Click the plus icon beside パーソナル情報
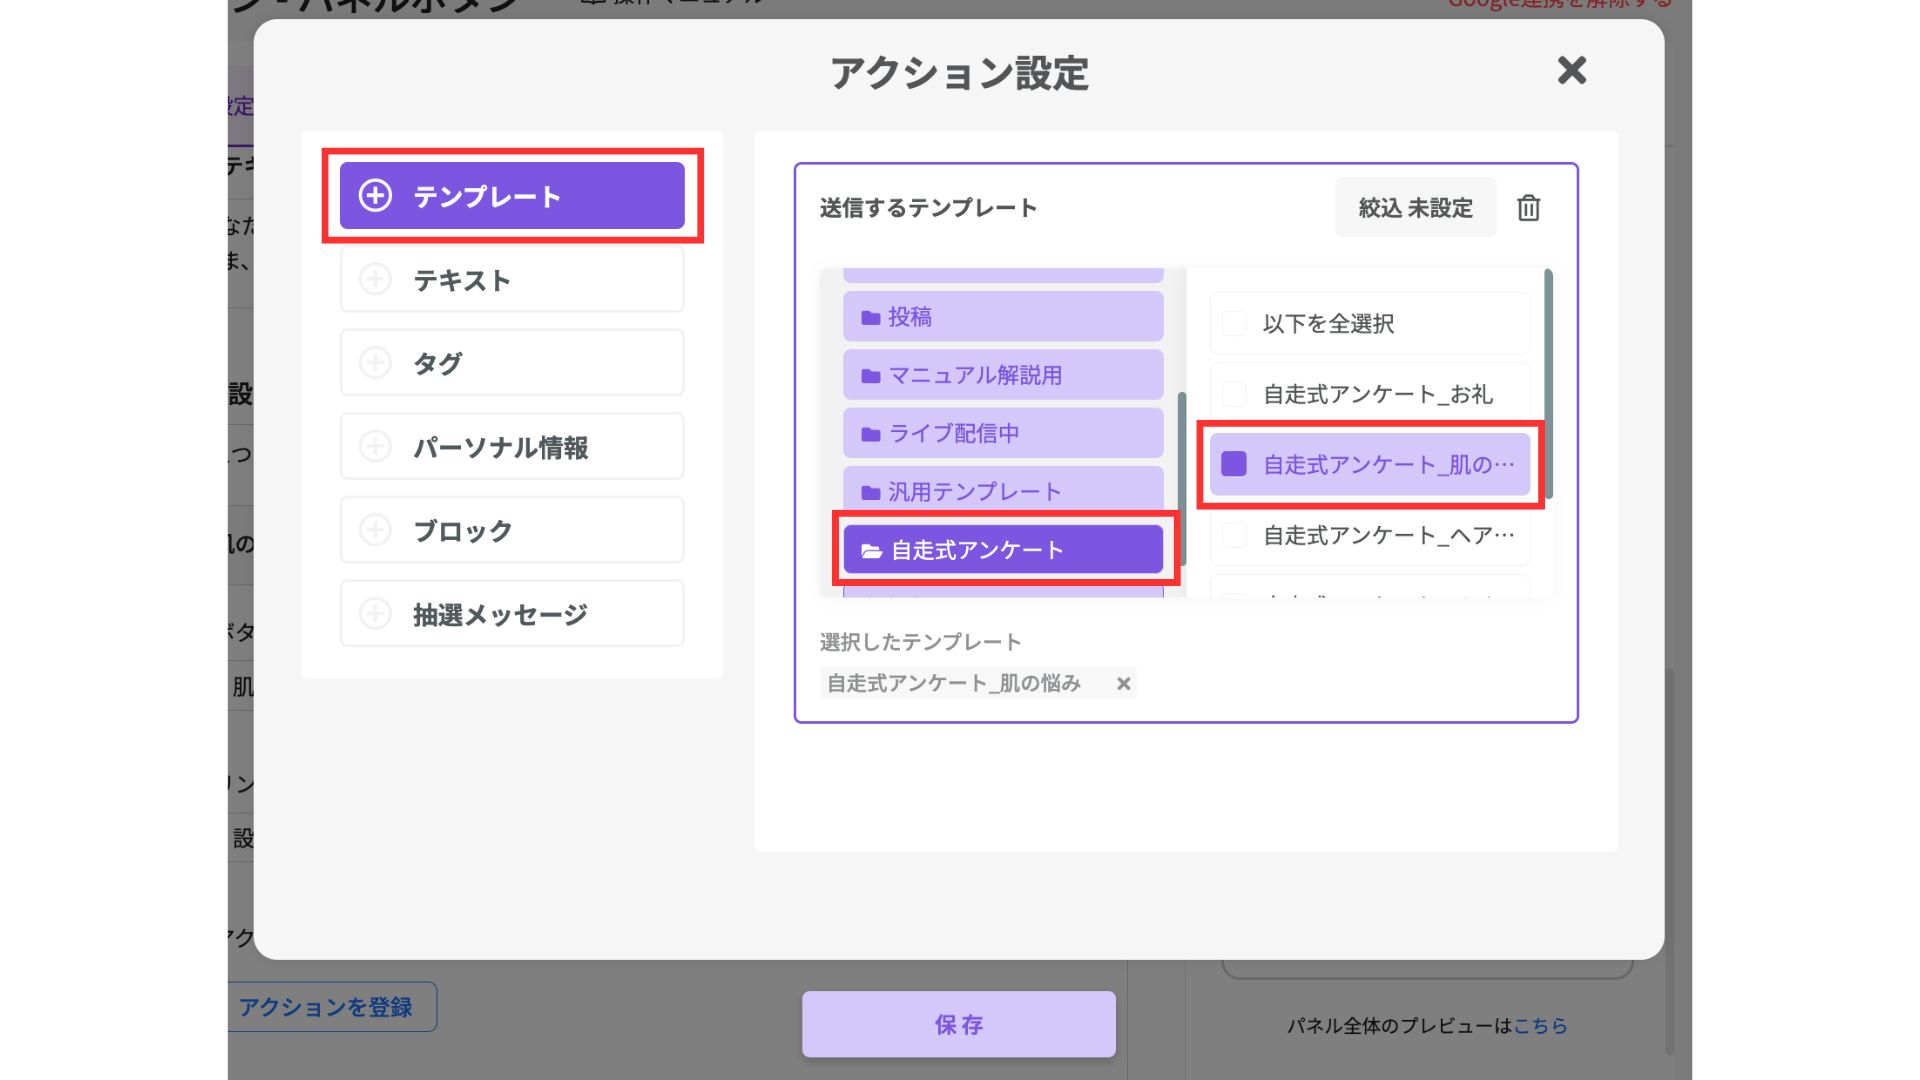 coord(375,446)
